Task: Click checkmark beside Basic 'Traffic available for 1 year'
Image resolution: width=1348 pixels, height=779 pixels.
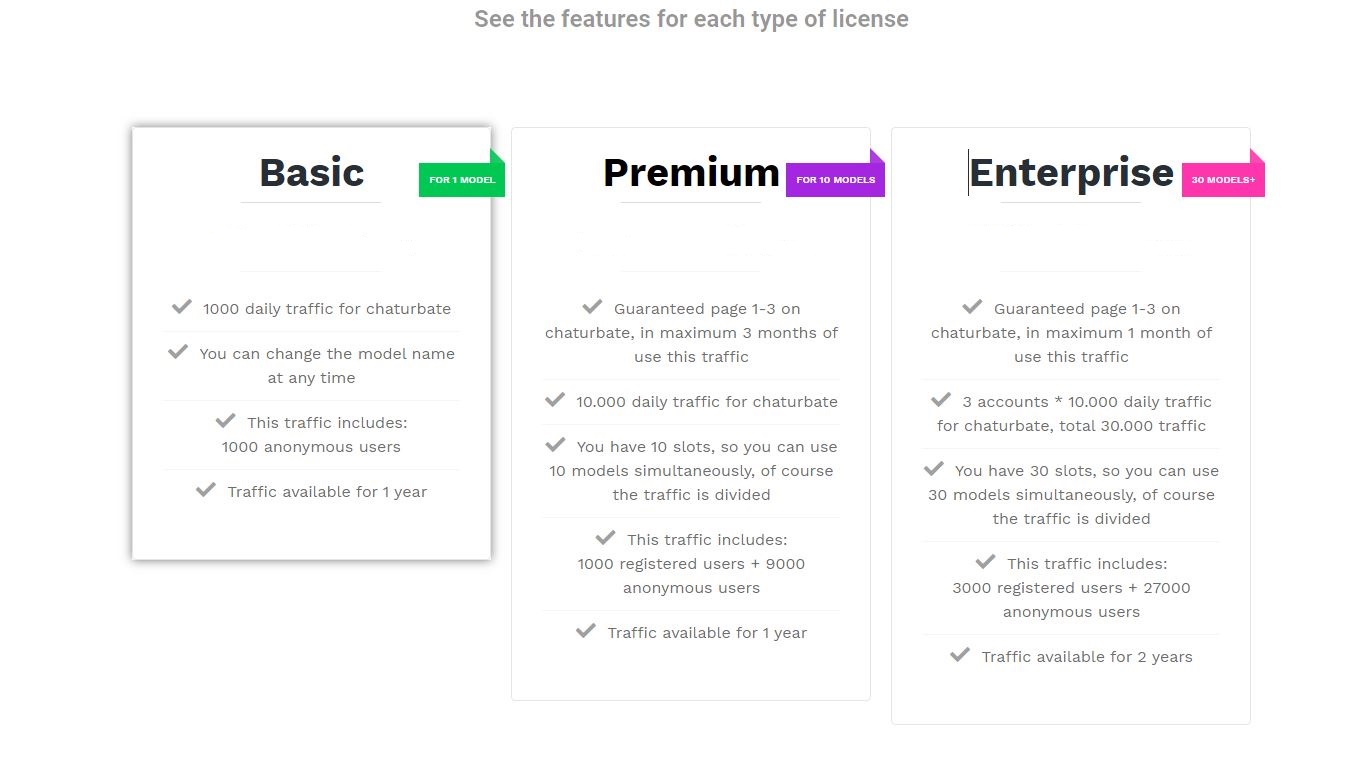Action: pyautogui.click(x=206, y=490)
